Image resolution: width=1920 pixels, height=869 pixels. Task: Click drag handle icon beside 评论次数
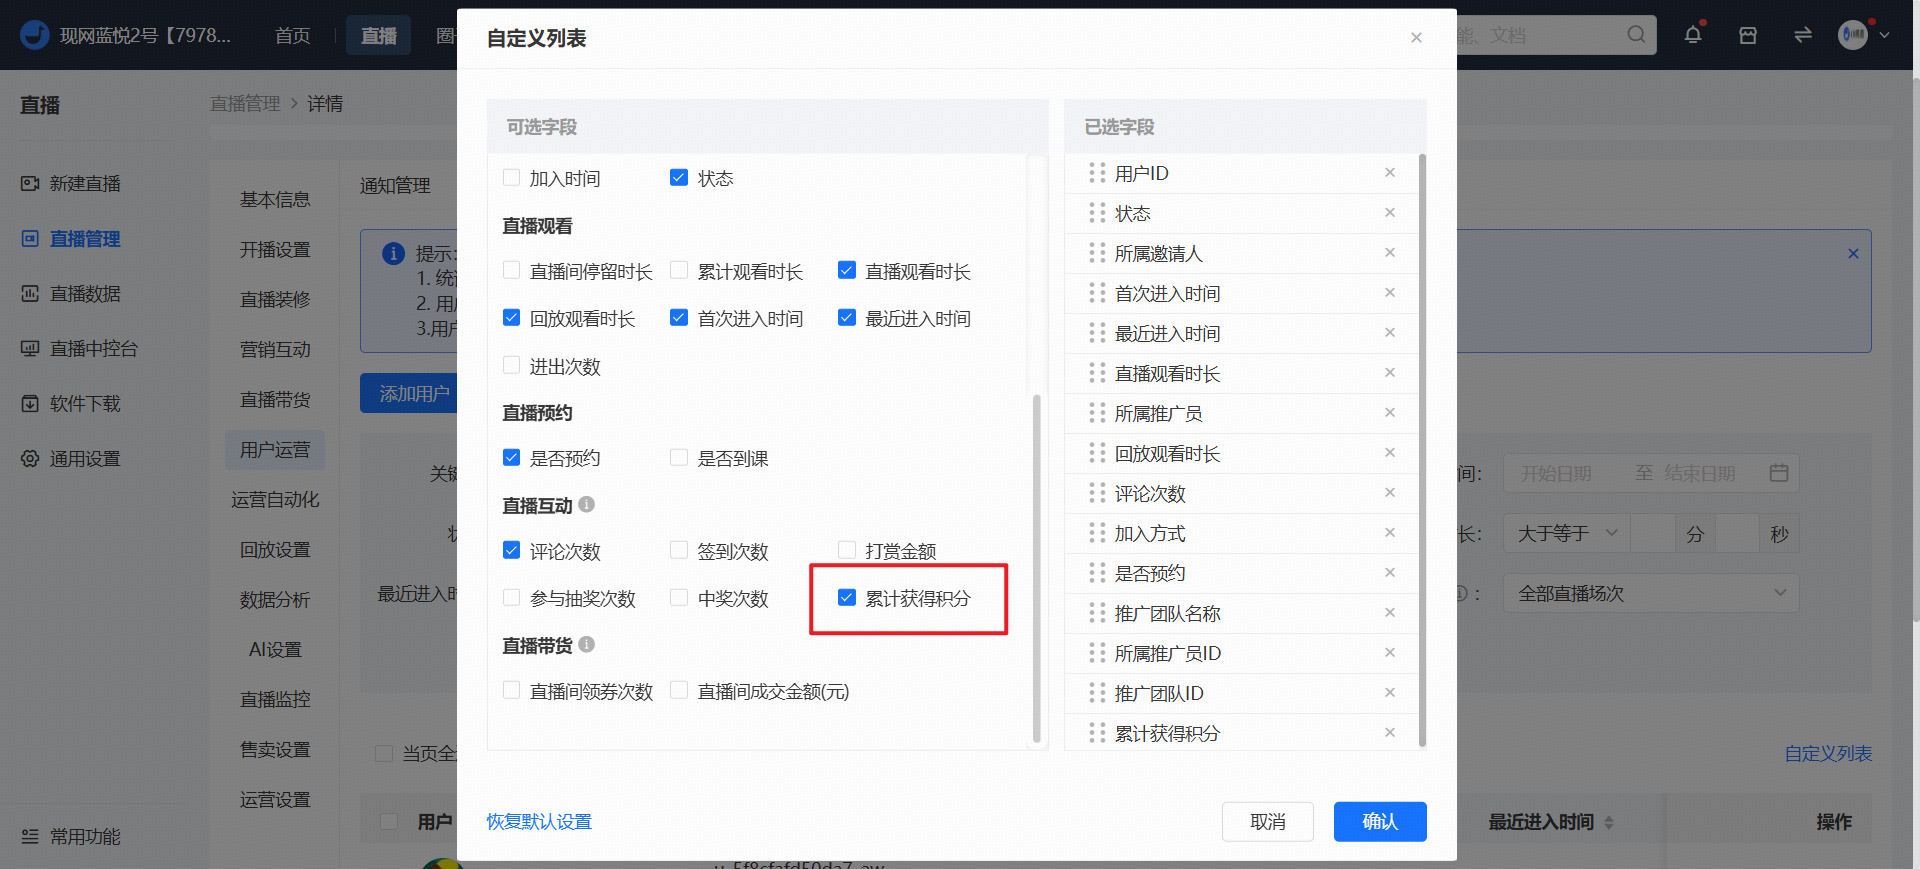(1097, 493)
